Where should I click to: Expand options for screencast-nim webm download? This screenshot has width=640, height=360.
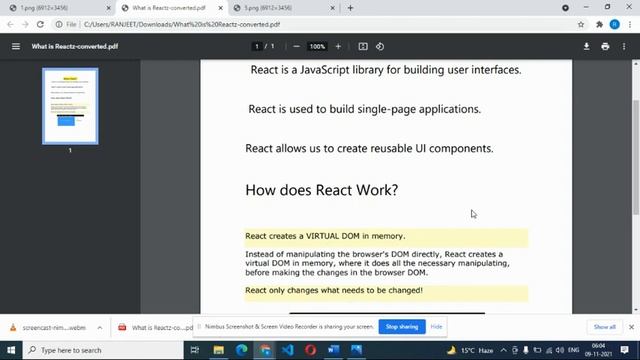pos(100,328)
